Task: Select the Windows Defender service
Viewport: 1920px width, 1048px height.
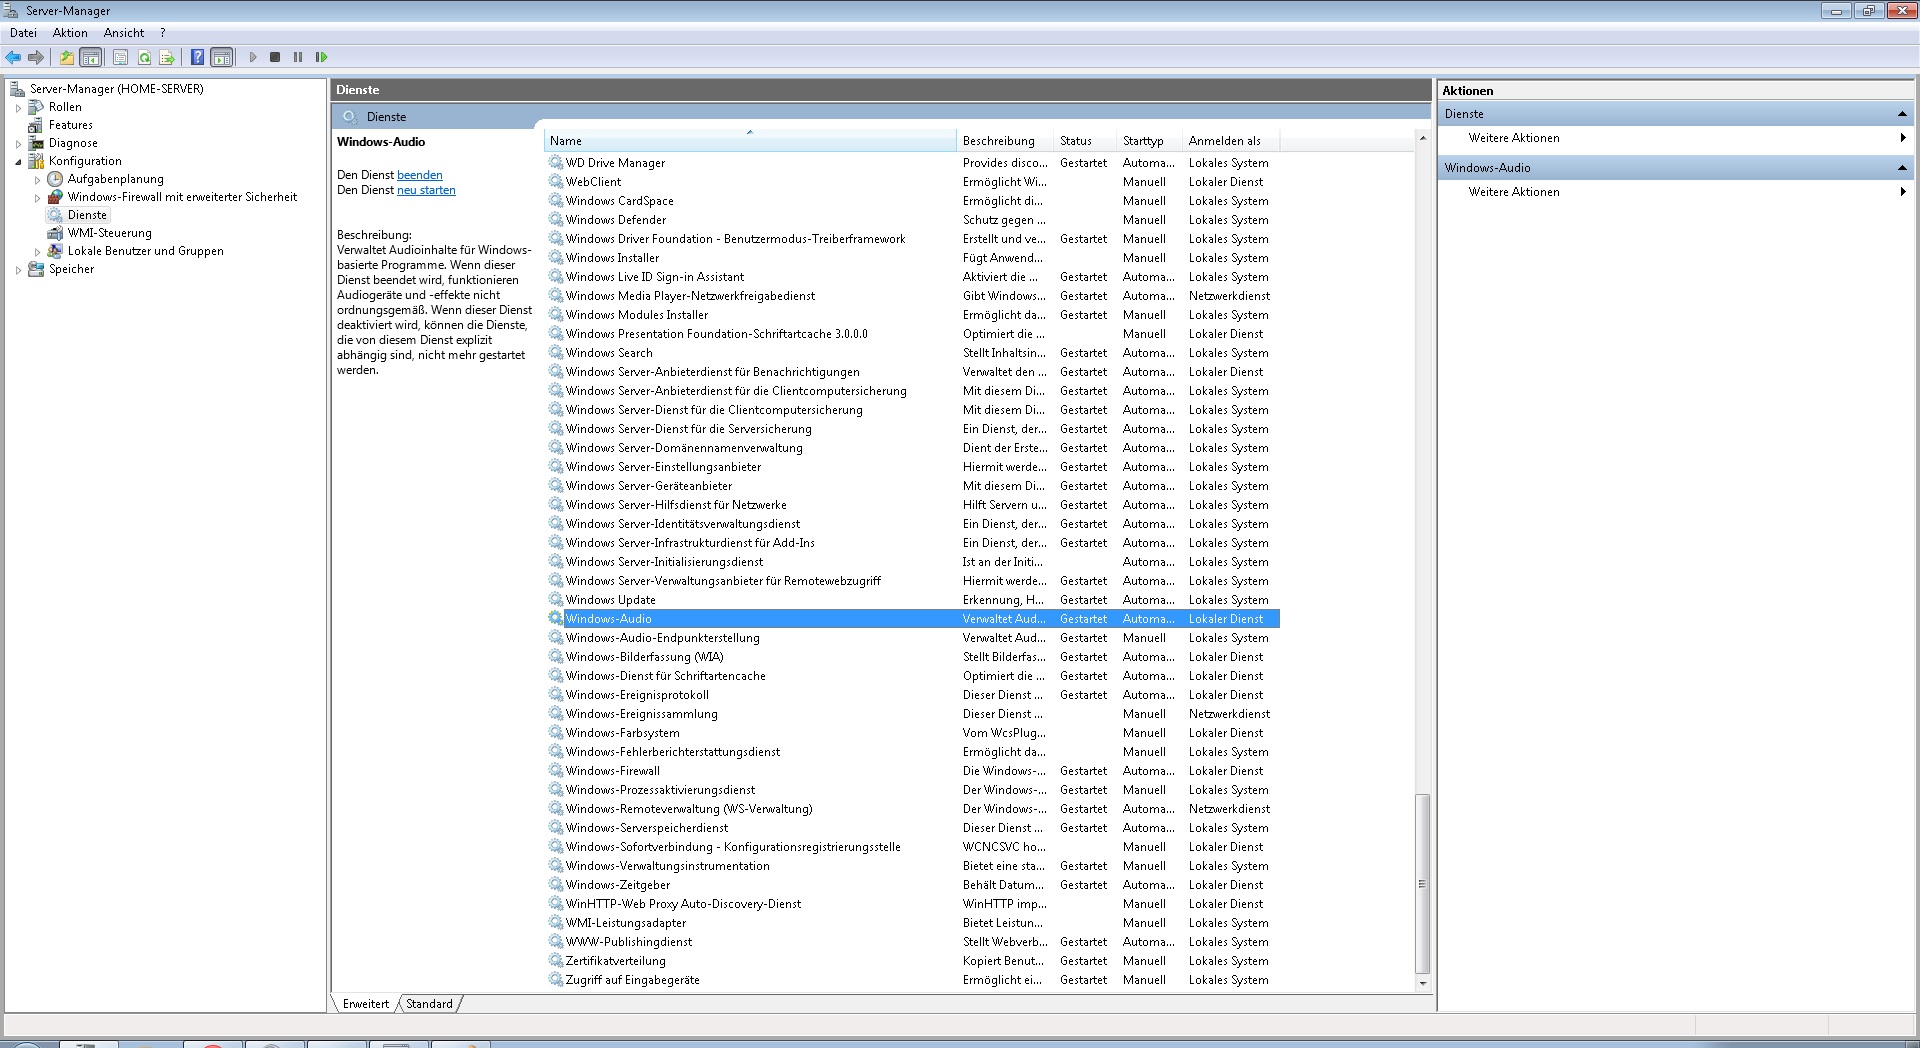Action: [x=912, y=220]
